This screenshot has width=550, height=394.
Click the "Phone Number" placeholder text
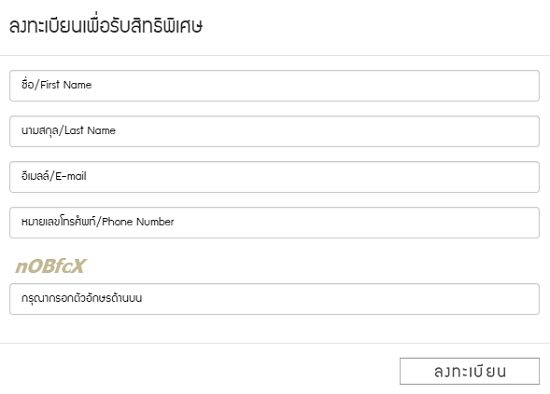coord(138,222)
